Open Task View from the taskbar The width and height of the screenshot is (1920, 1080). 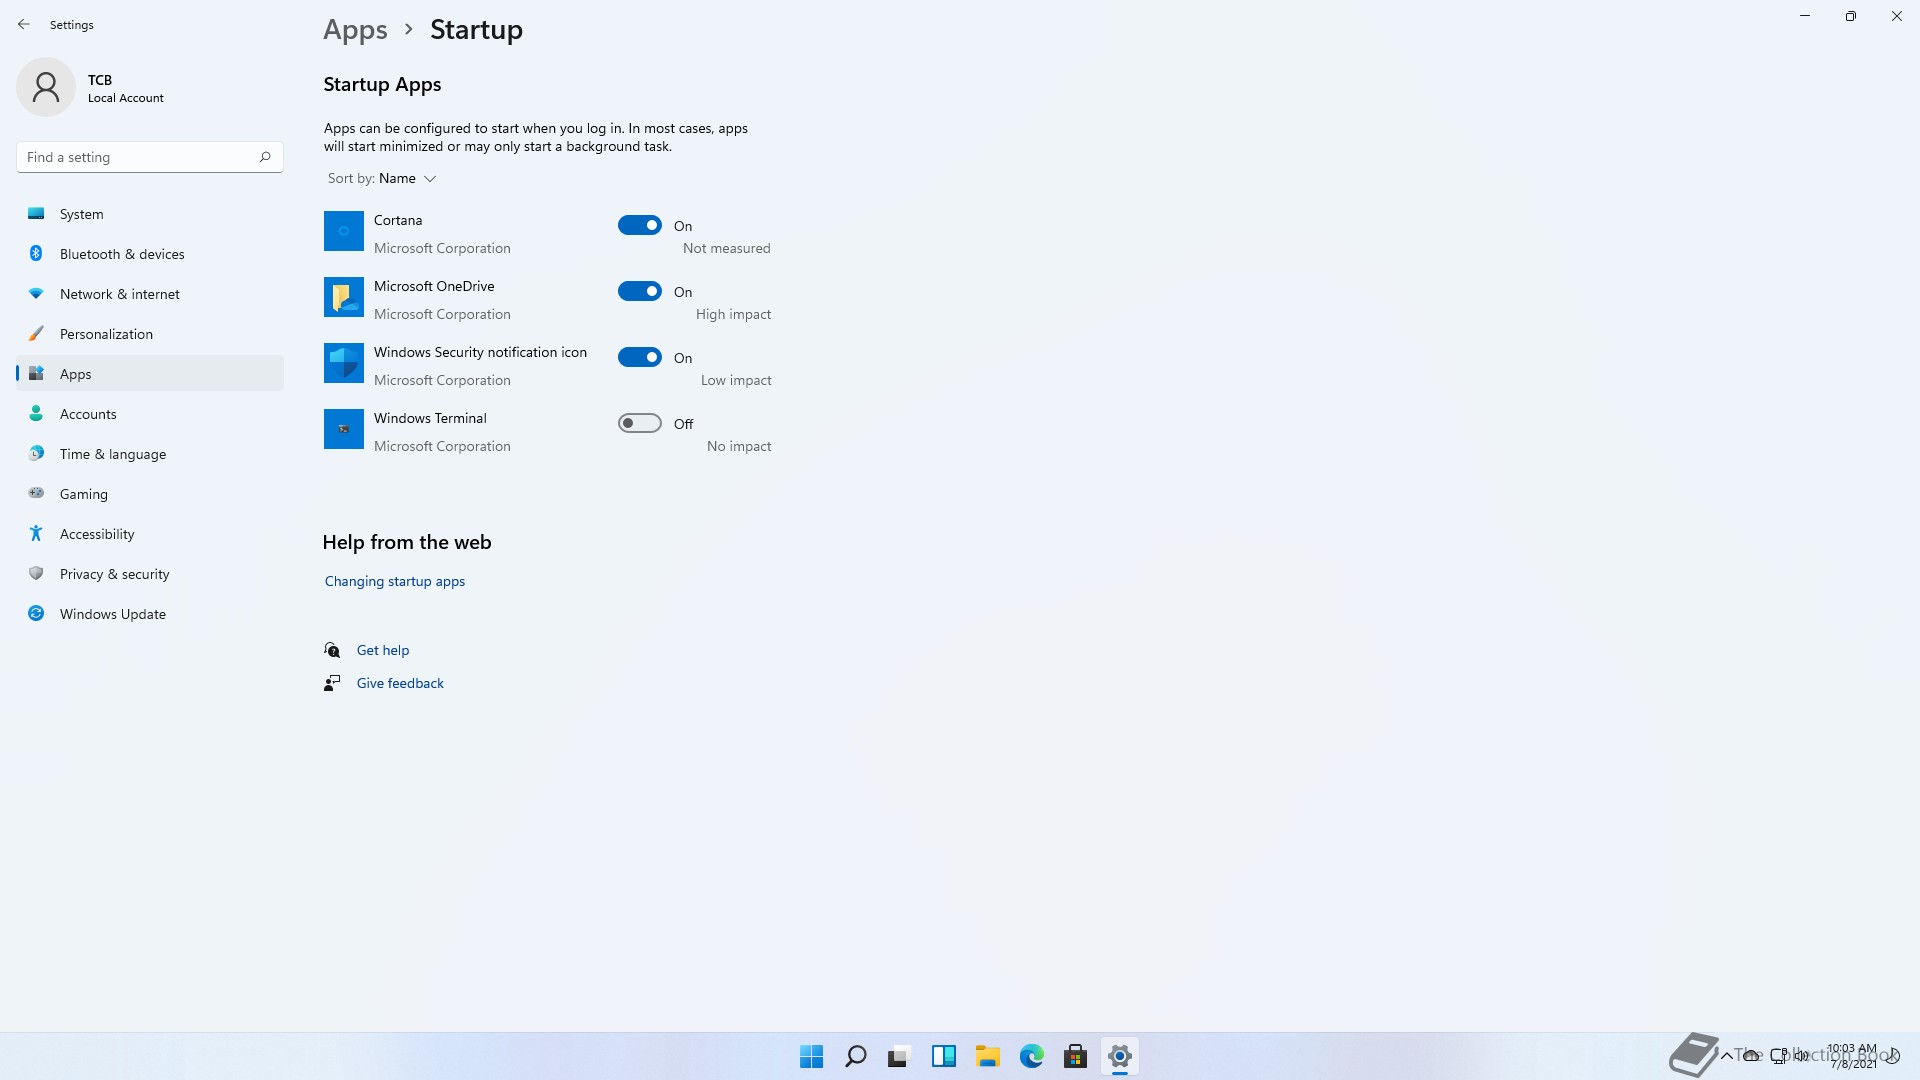(x=900, y=1056)
